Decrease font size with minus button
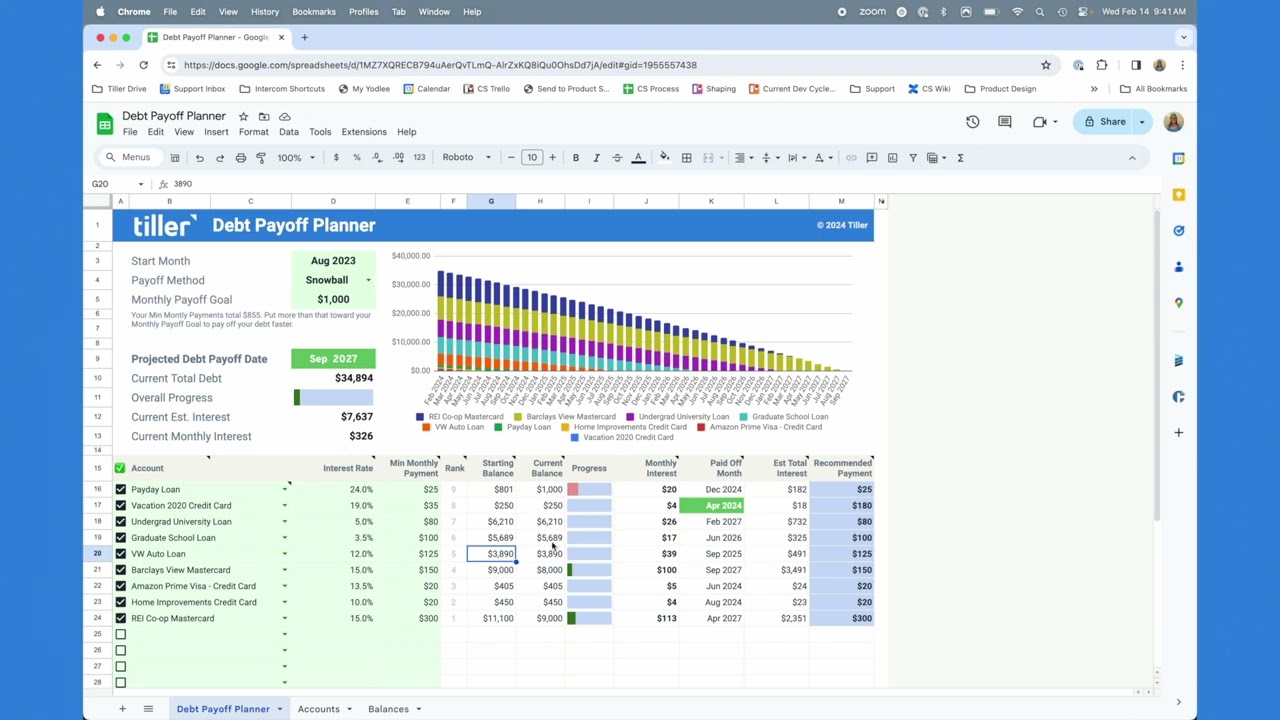 511,158
